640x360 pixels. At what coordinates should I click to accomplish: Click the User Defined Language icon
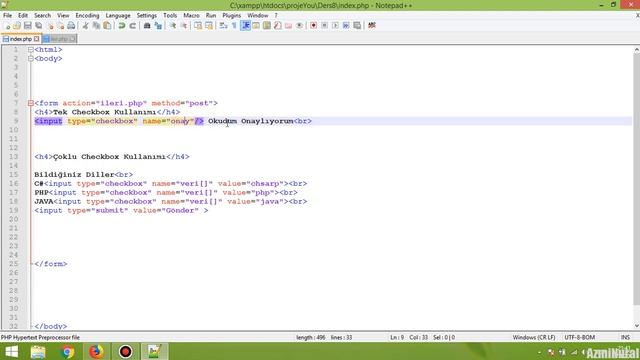256,26
